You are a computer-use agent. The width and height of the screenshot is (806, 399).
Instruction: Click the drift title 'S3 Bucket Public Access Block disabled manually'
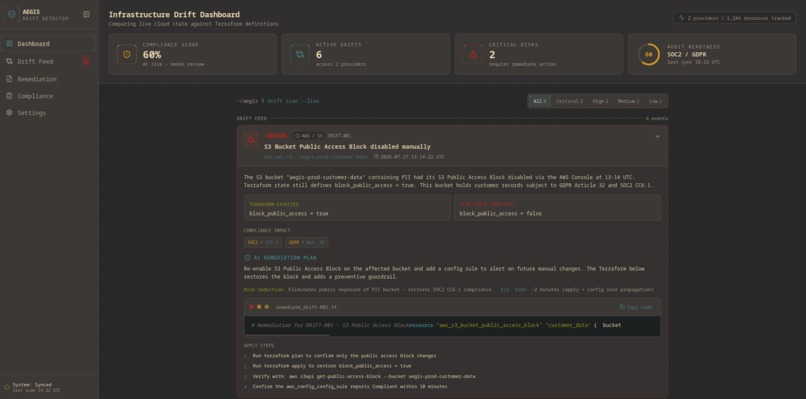(347, 147)
